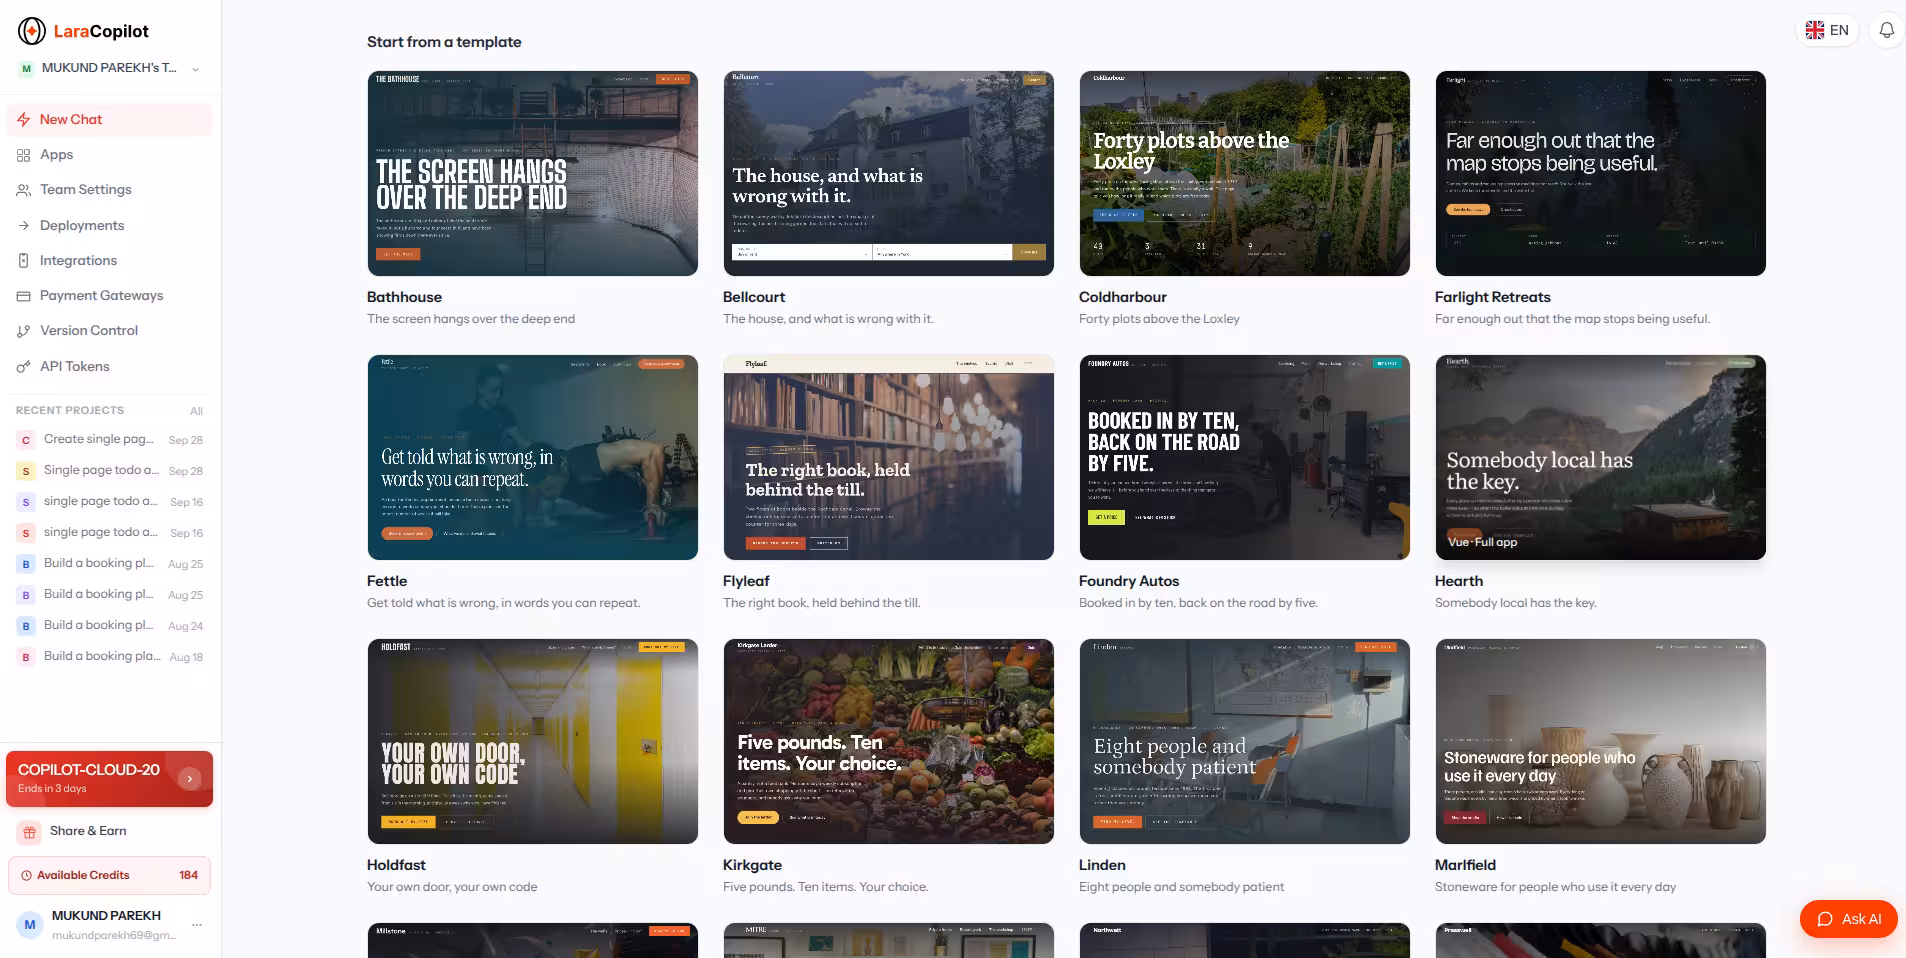The height and width of the screenshot is (958, 1906).
Task: Click the yellow 'S' badge of Sep 28 project
Action: 26,471
